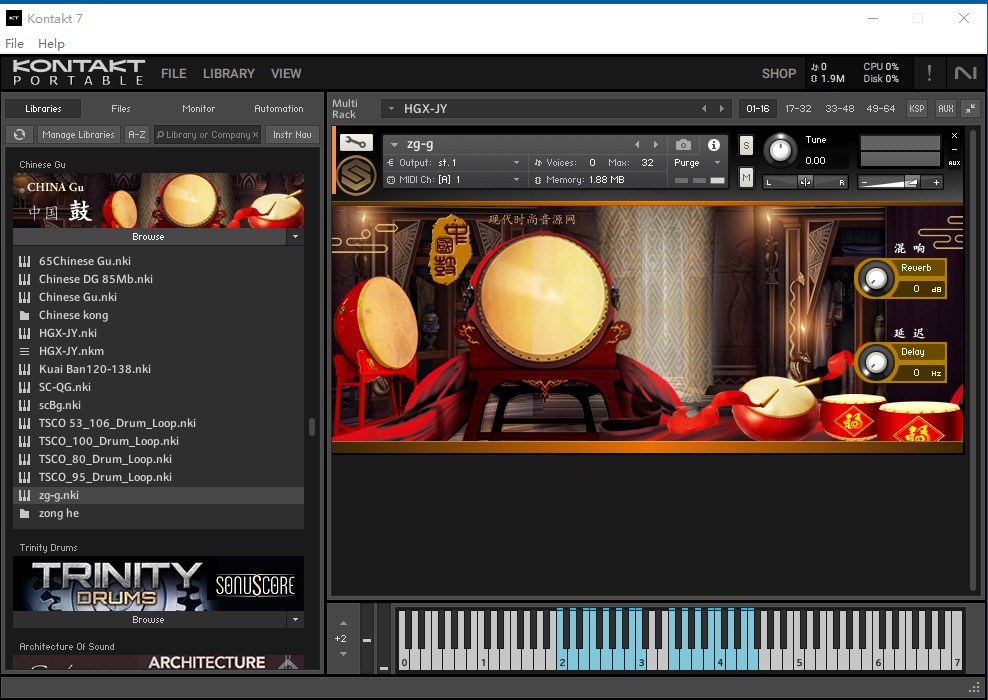Load next zg-g instrument preset

point(656,144)
